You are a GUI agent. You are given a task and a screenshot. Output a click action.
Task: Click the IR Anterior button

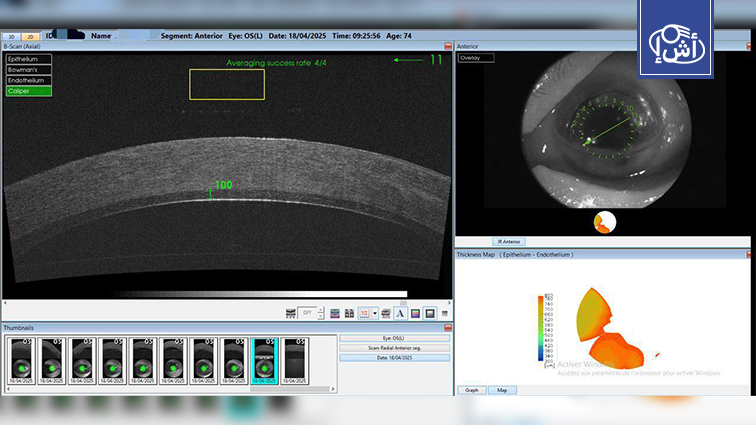coord(510,241)
